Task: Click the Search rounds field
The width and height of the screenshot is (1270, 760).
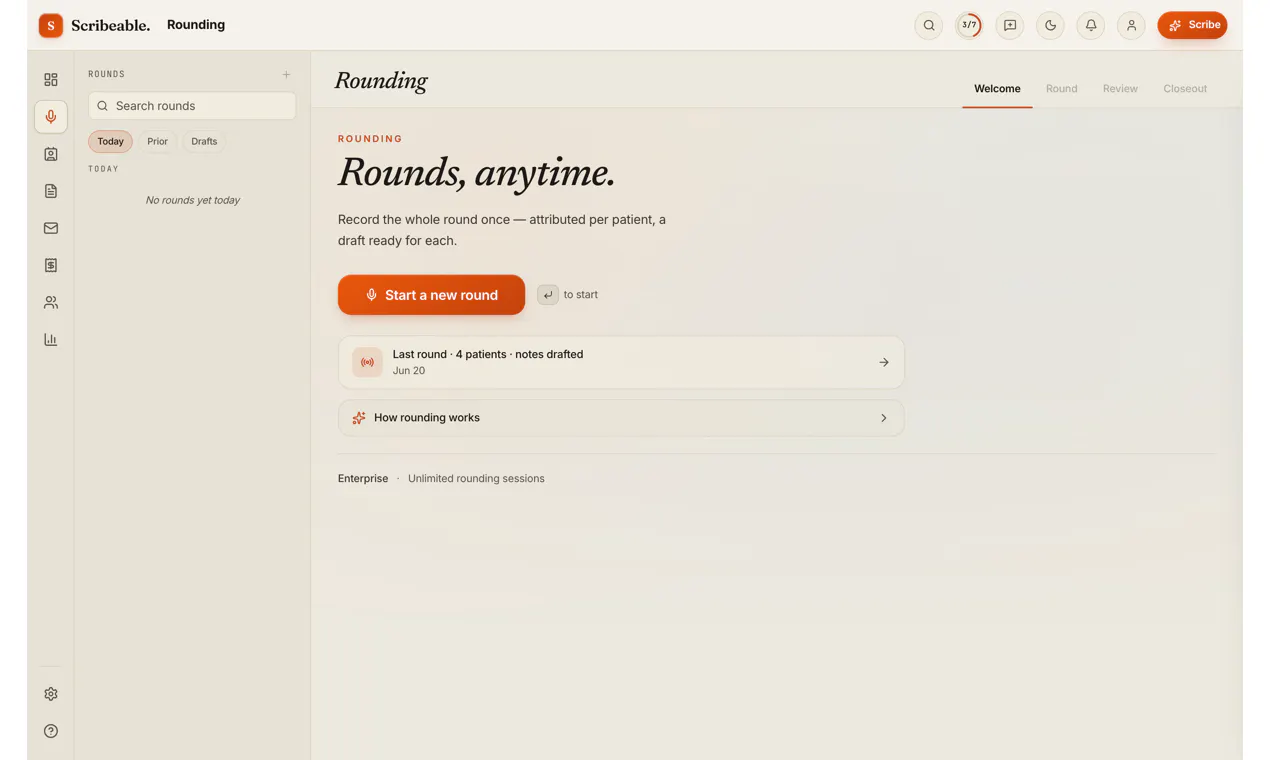Action: 192,106
